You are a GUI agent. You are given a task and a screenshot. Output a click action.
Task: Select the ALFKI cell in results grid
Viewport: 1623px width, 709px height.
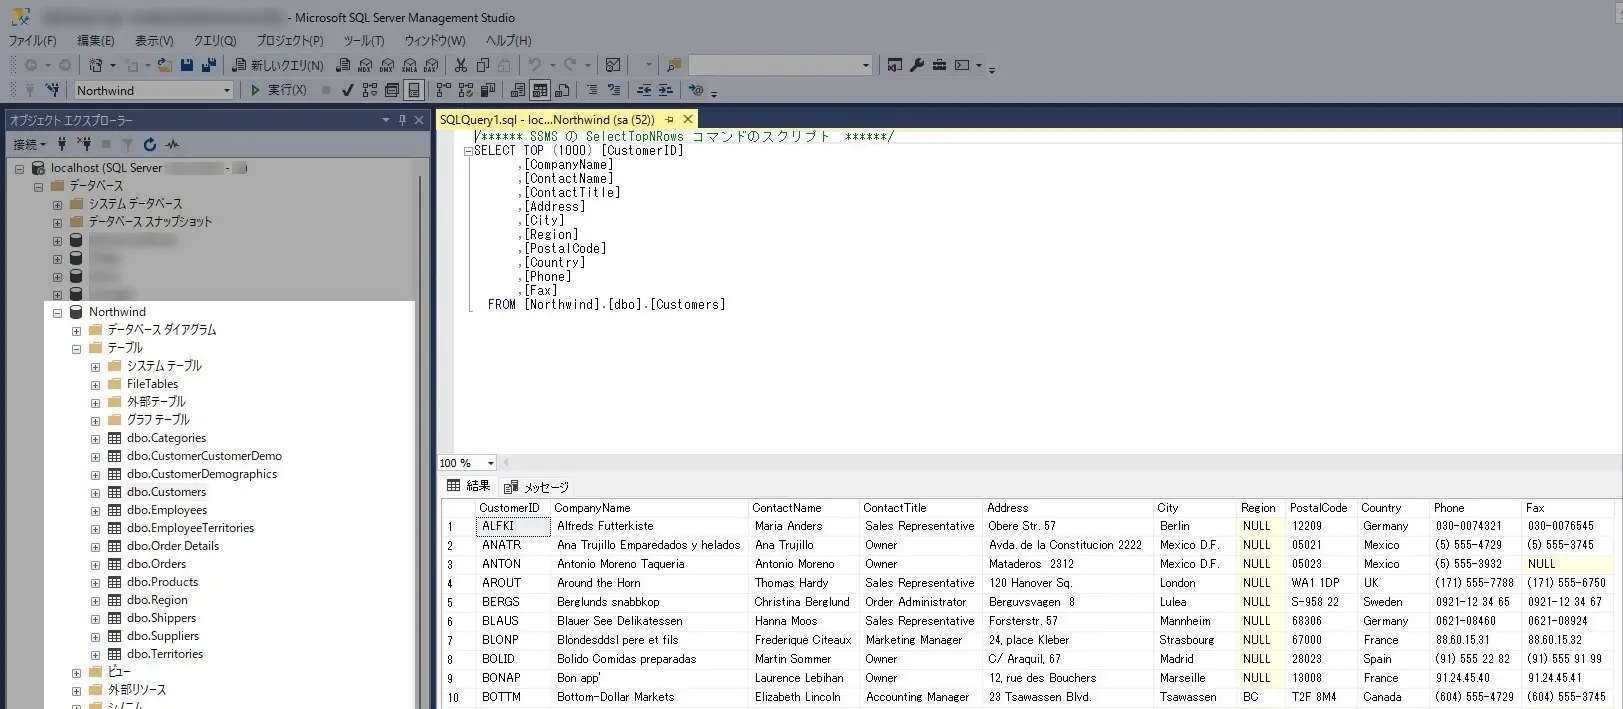[x=513, y=526]
